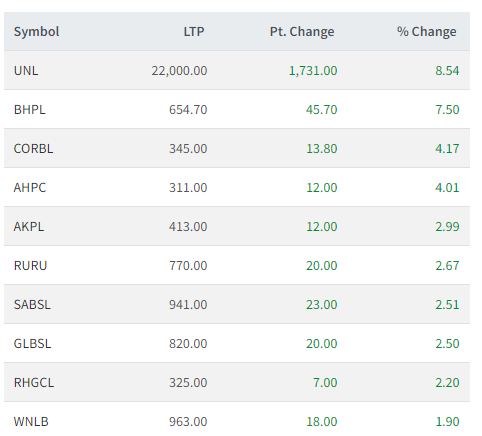Image resolution: width=482 pixels, height=436 pixels.
Task: Sort by % Change column header
Action: (427, 32)
